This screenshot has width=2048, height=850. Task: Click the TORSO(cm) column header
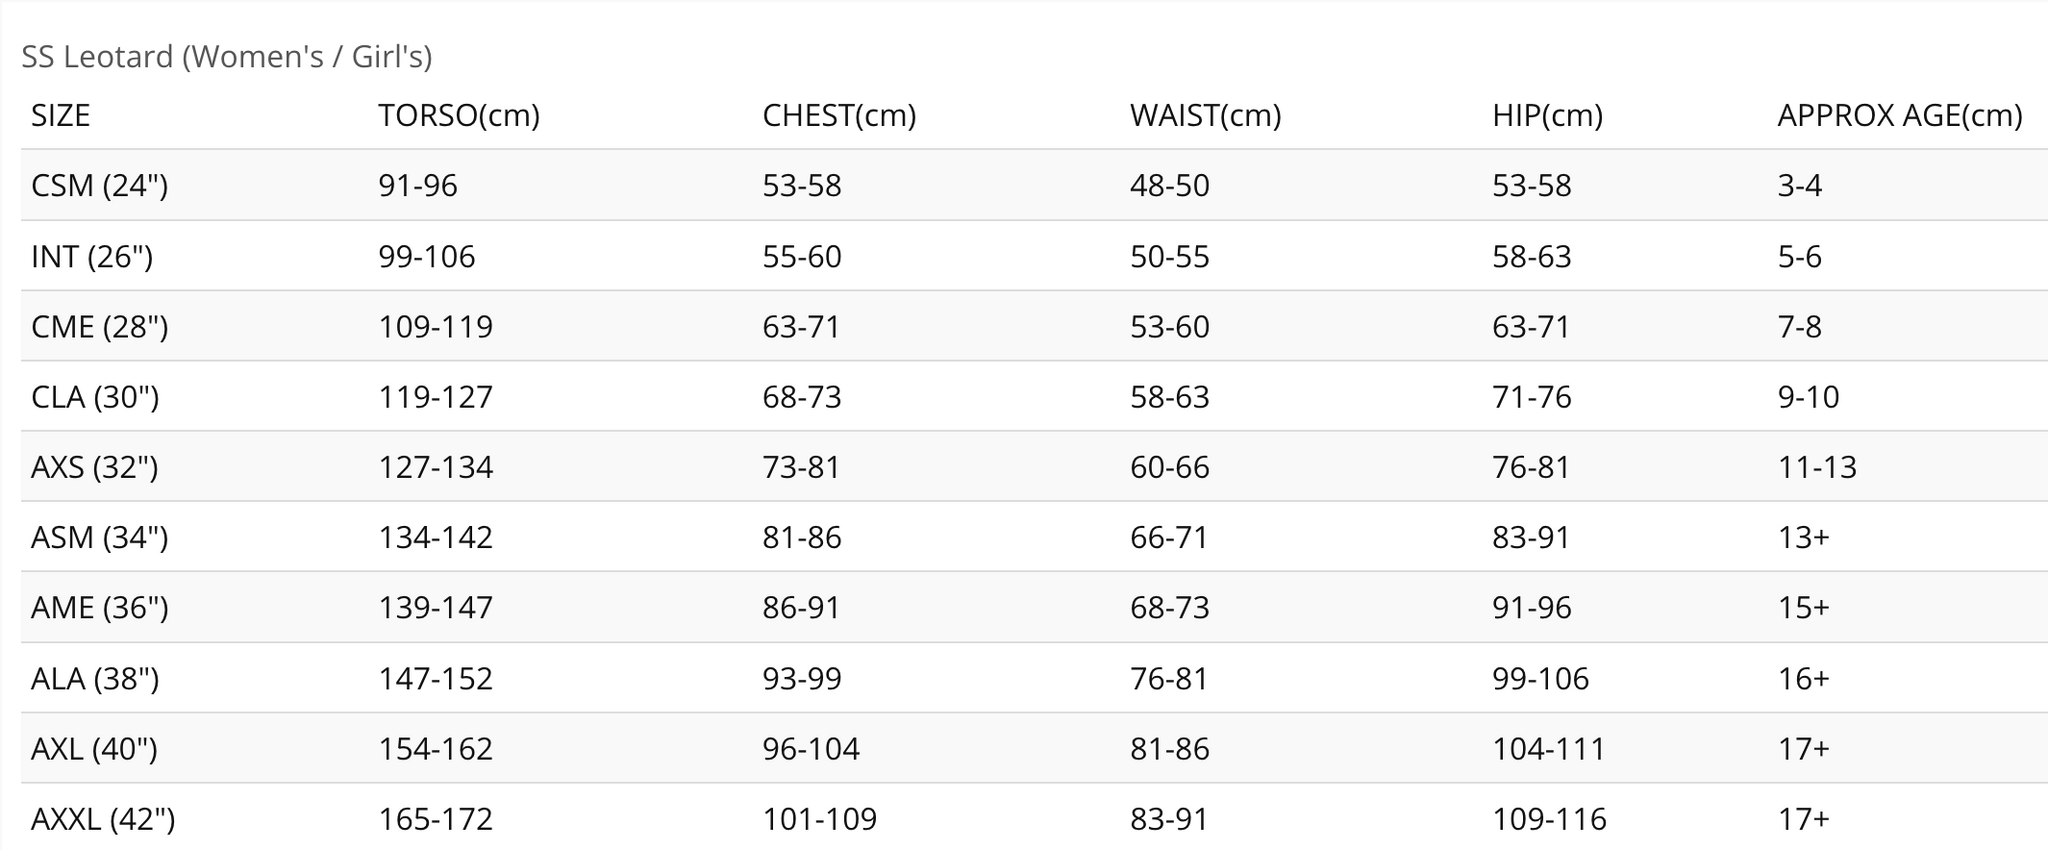(x=459, y=116)
